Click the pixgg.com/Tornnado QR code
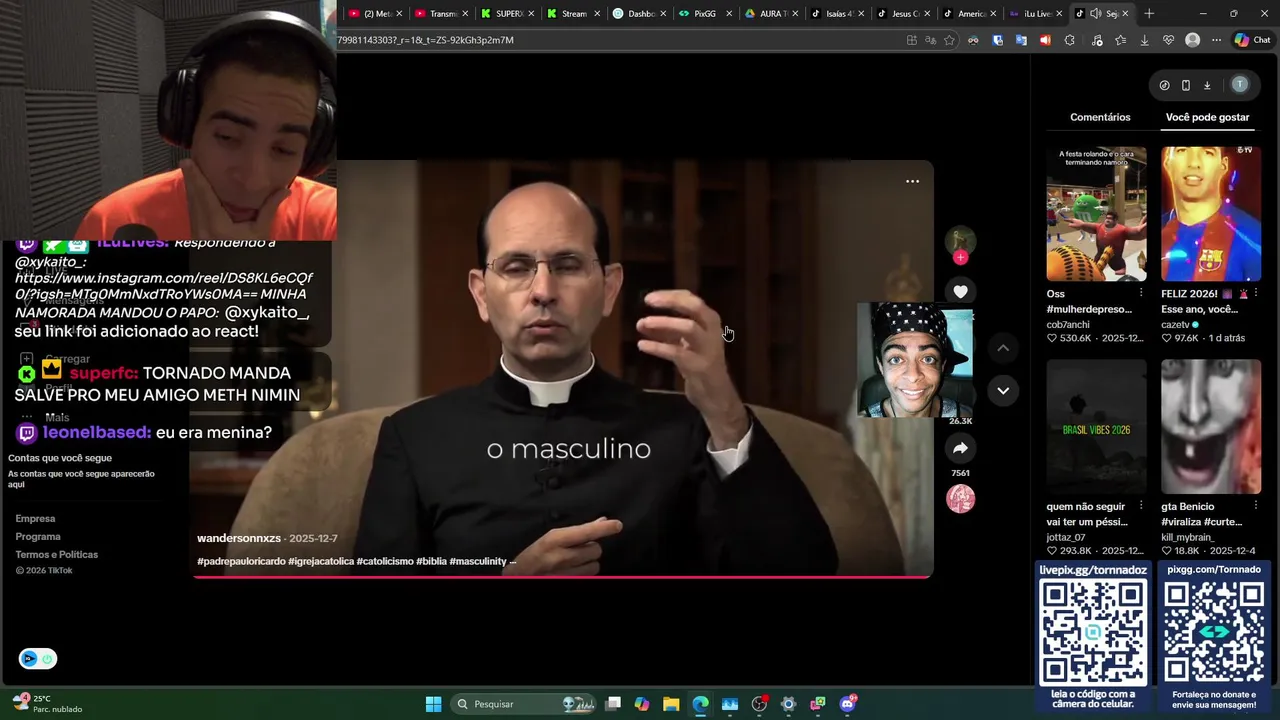This screenshot has width=1280, height=720. (x=1213, y=632)
